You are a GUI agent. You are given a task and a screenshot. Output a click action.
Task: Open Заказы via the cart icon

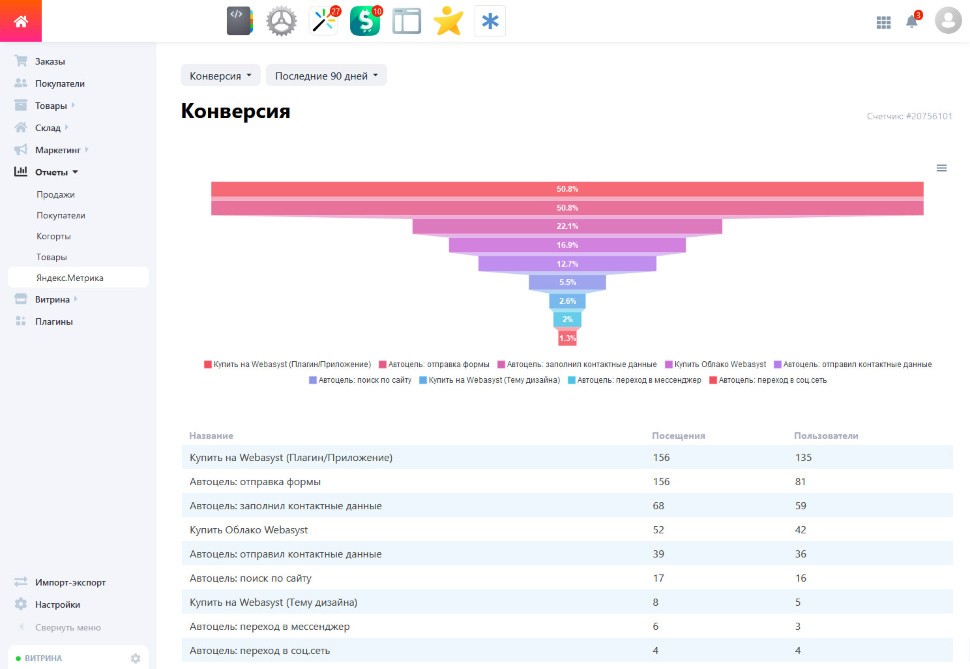point(21,61)
